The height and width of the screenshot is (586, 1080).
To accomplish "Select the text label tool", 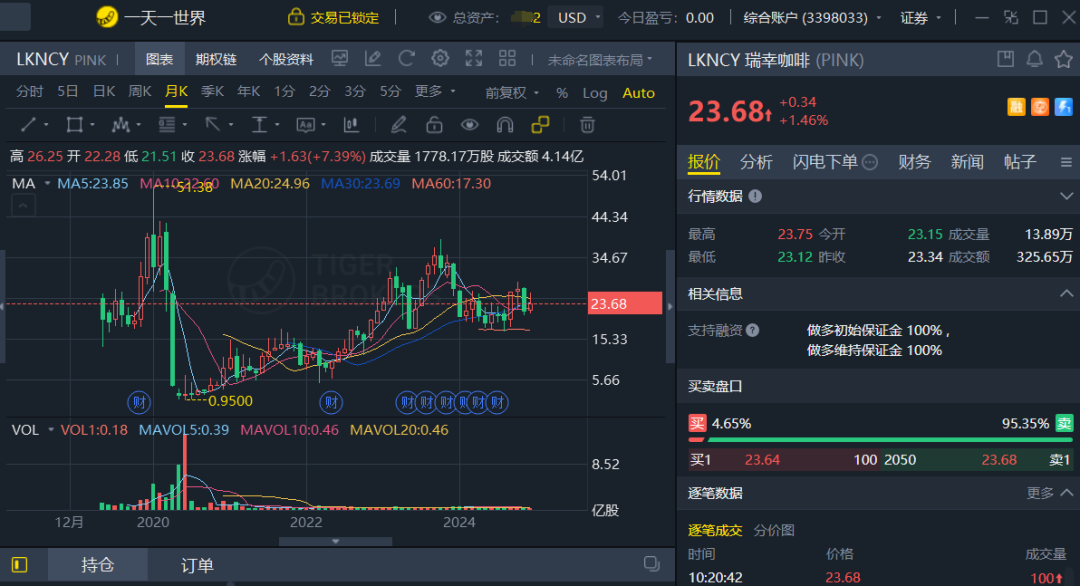I will tap(305, 125).
